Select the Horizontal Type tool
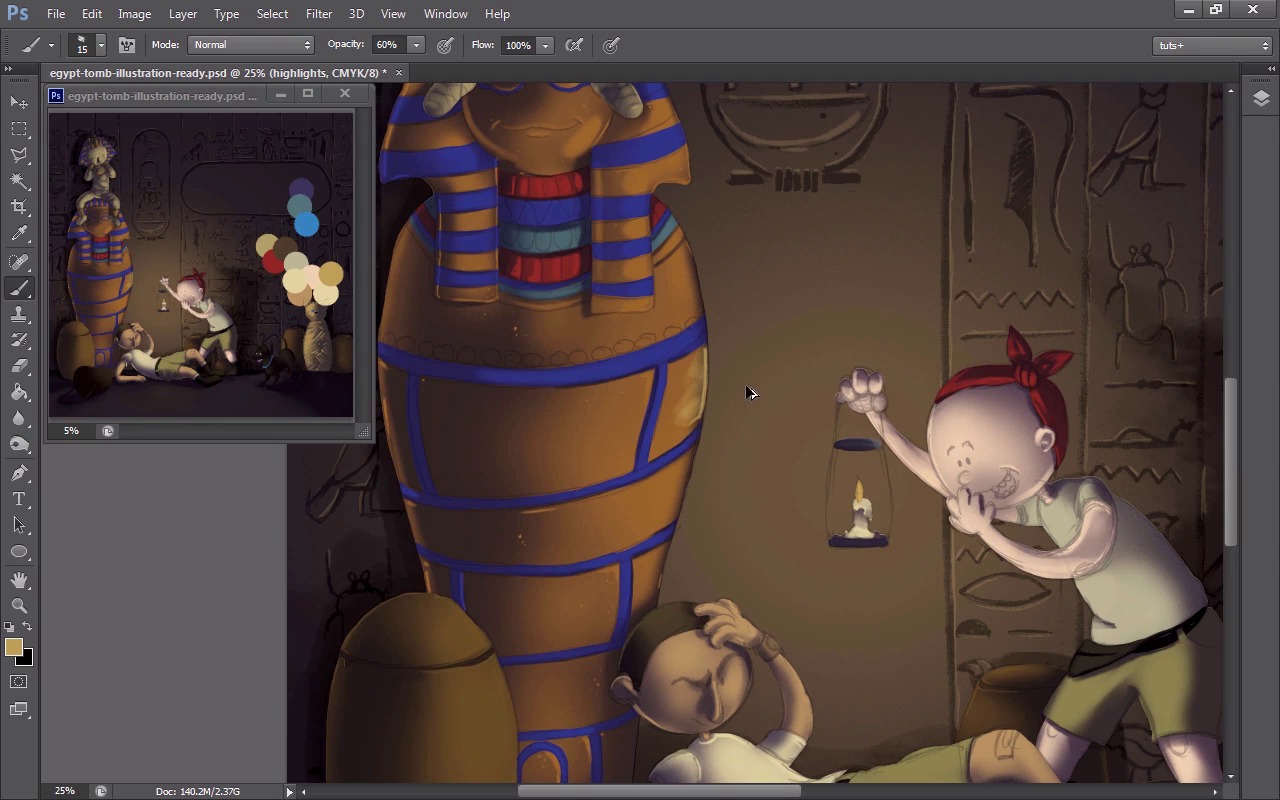Image resolution: width=1280 pixels, height=800 pixels. [19, 499]
